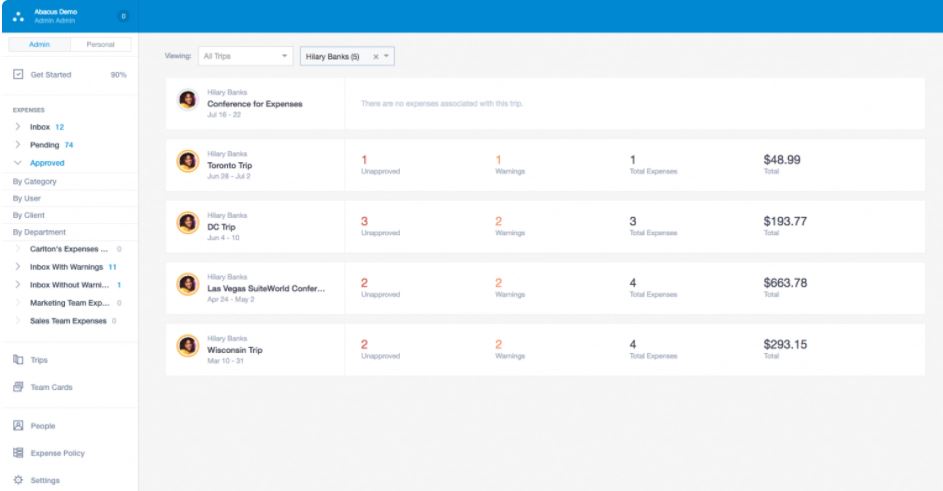Switch to the Personal tab
Screen dimensions: 943x491
point(100,45)
